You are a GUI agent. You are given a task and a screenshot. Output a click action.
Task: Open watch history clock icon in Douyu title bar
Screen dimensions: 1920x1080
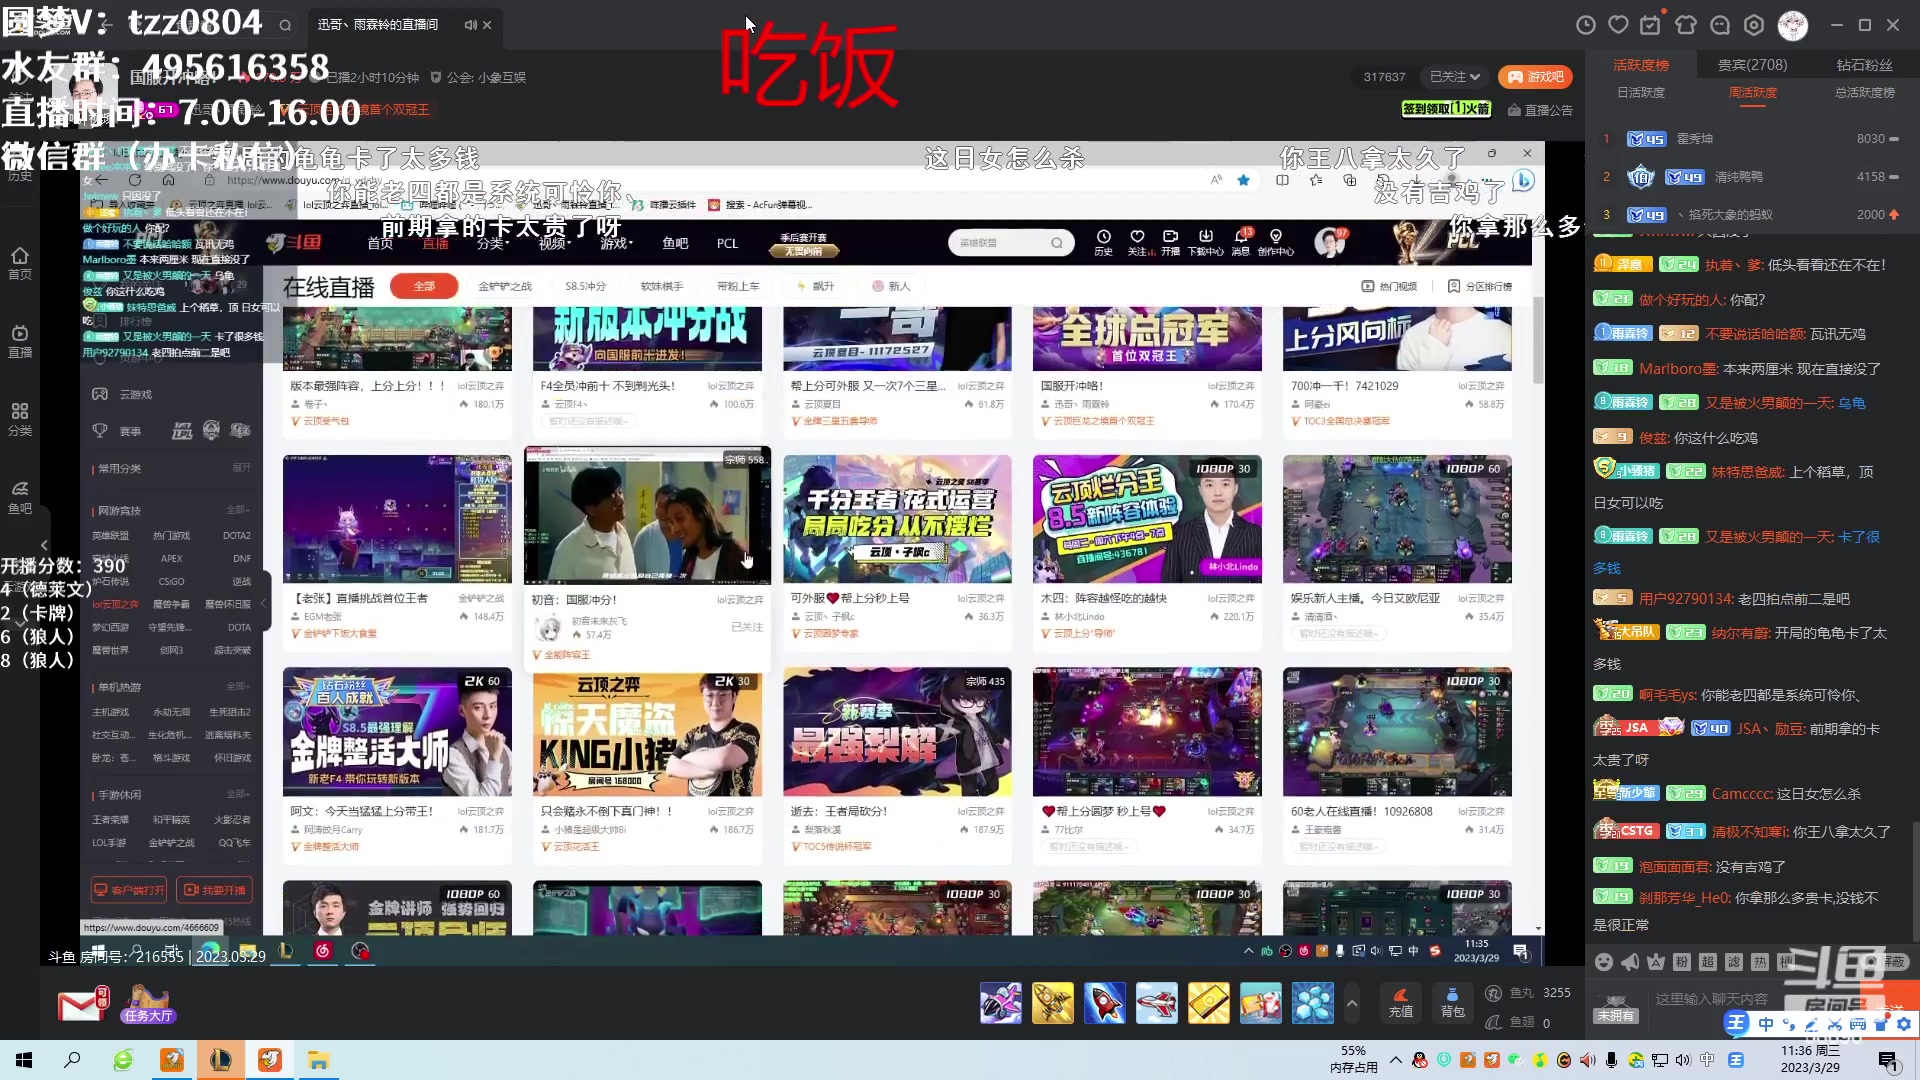coord(1585,25)
